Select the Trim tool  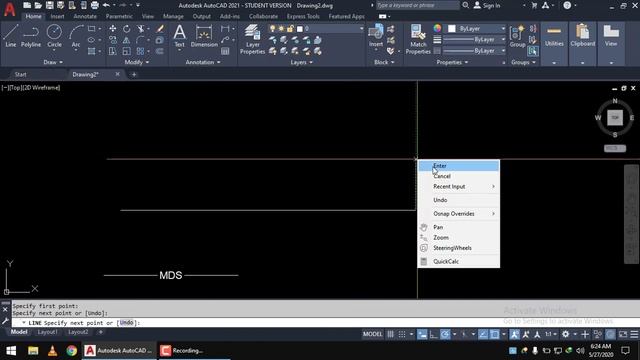140,29
